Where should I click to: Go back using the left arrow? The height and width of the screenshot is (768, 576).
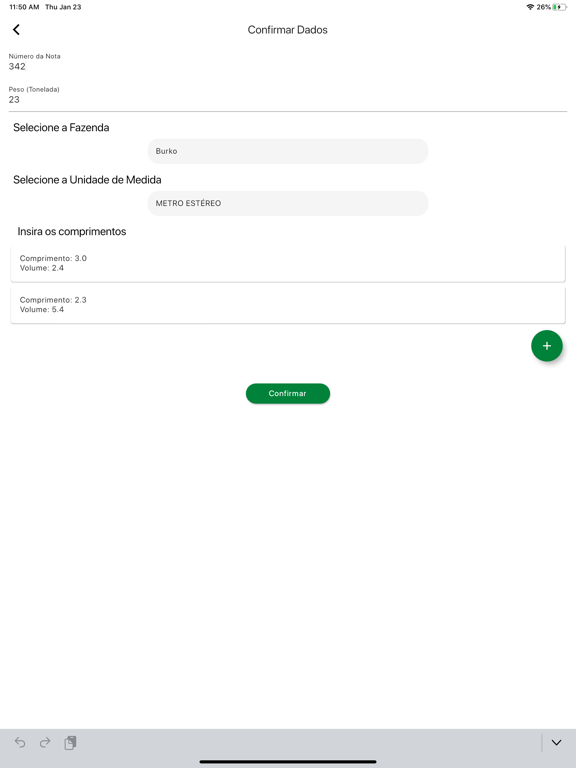pyautogui.click(x=16, y=29)
